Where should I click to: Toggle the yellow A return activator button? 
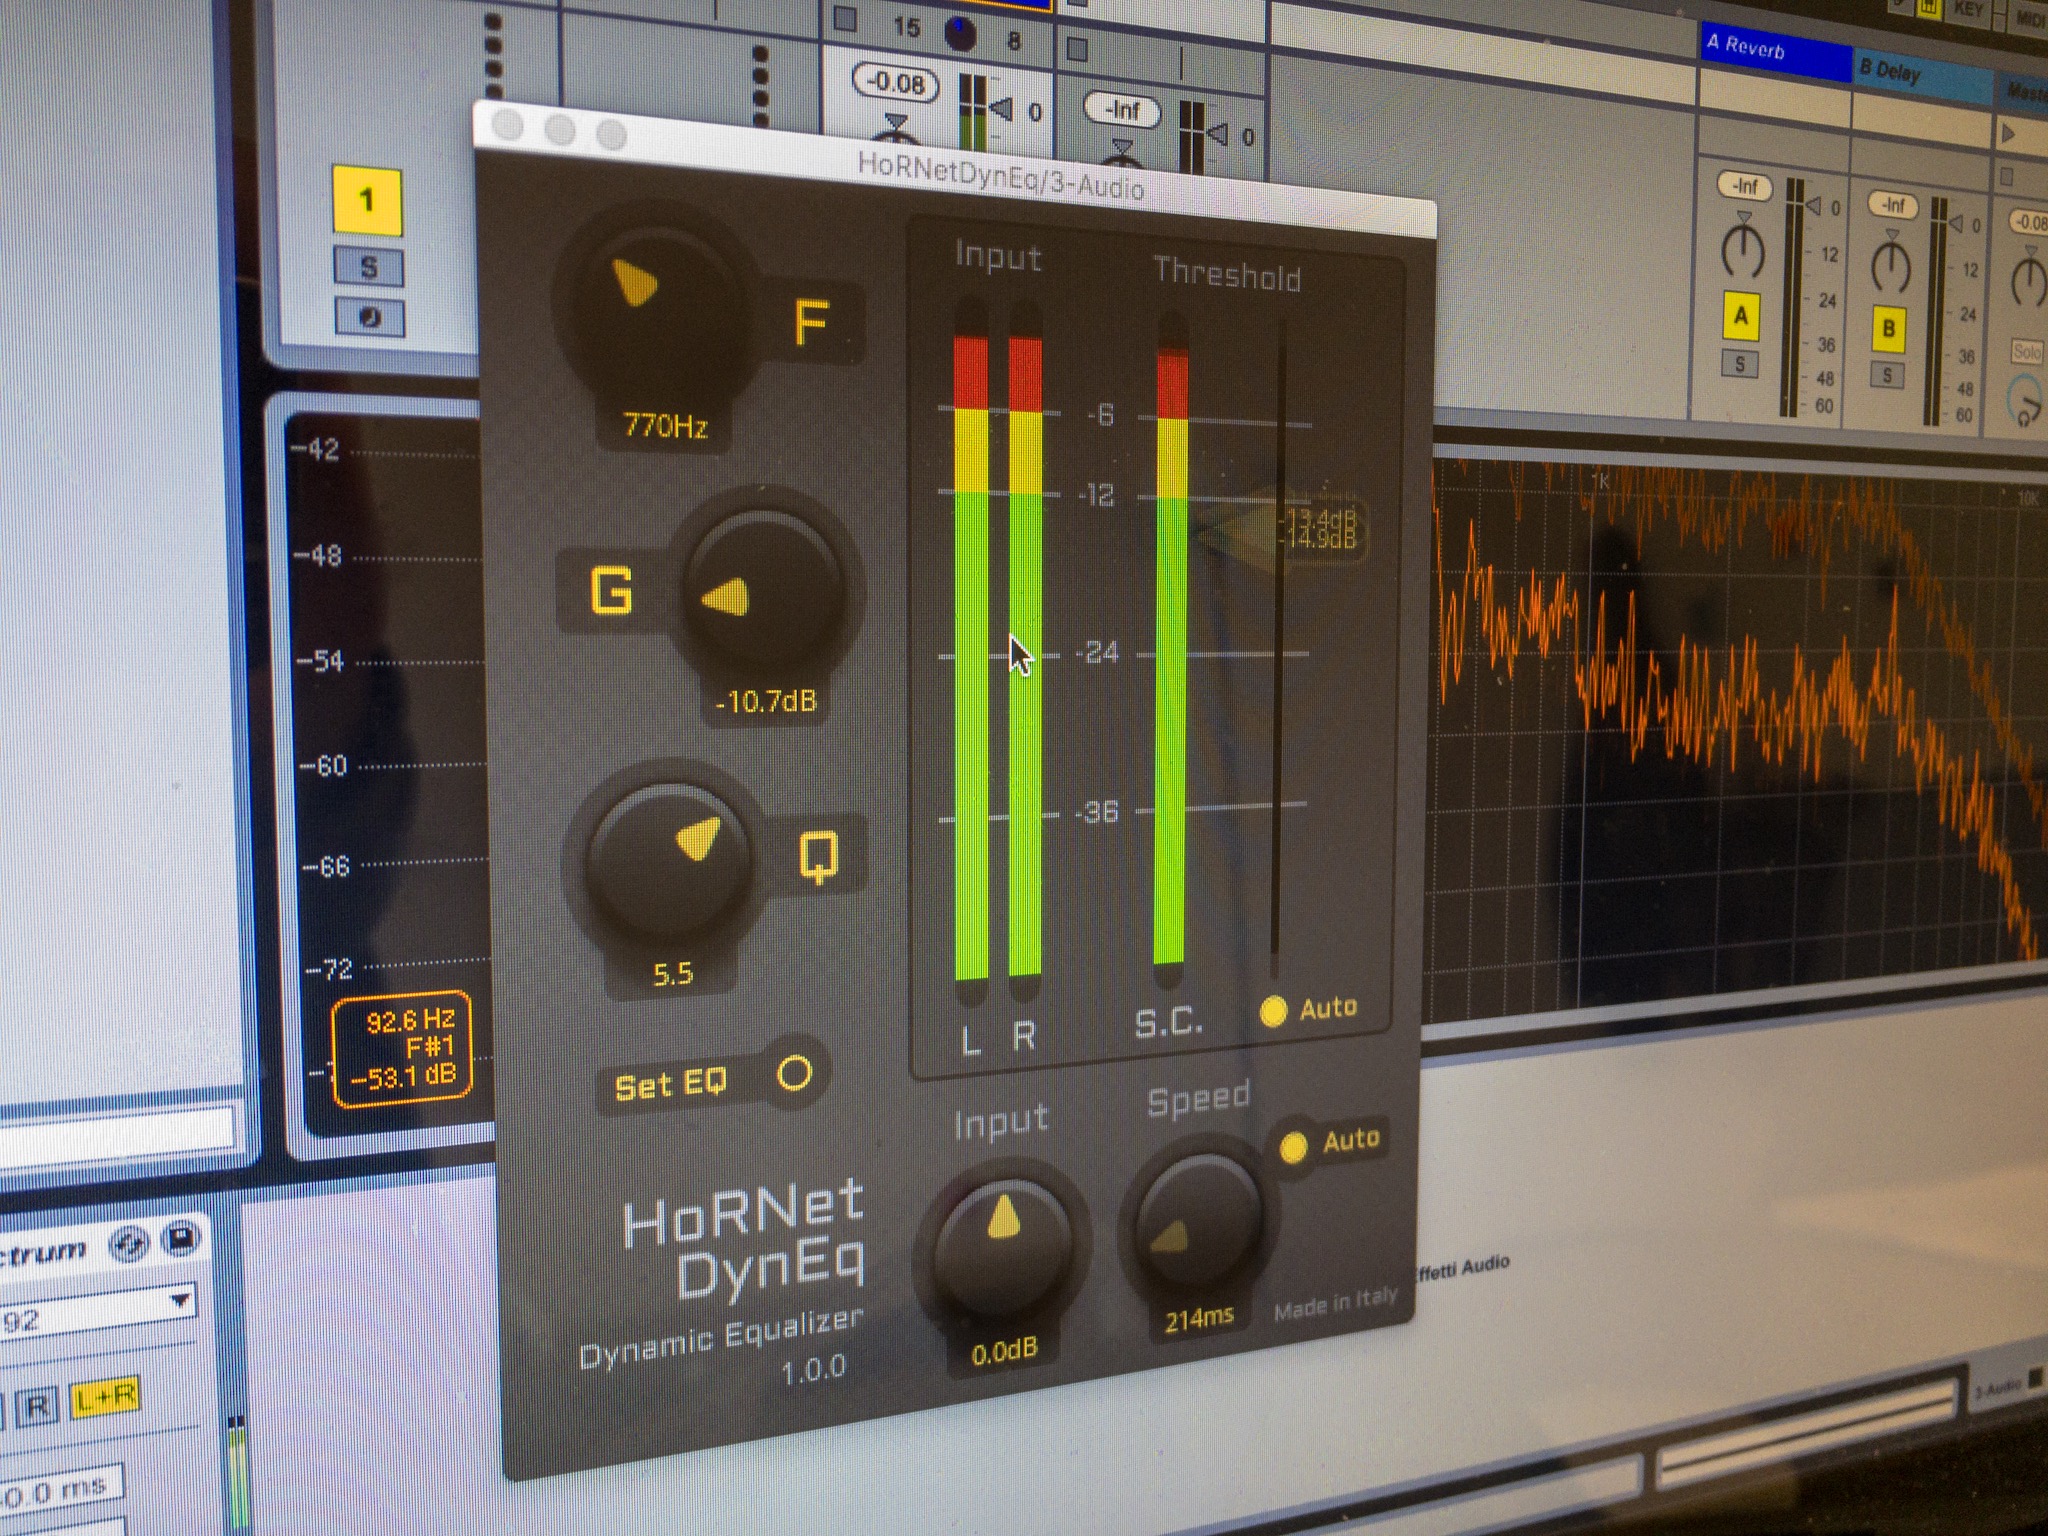tap(1740, 316)
